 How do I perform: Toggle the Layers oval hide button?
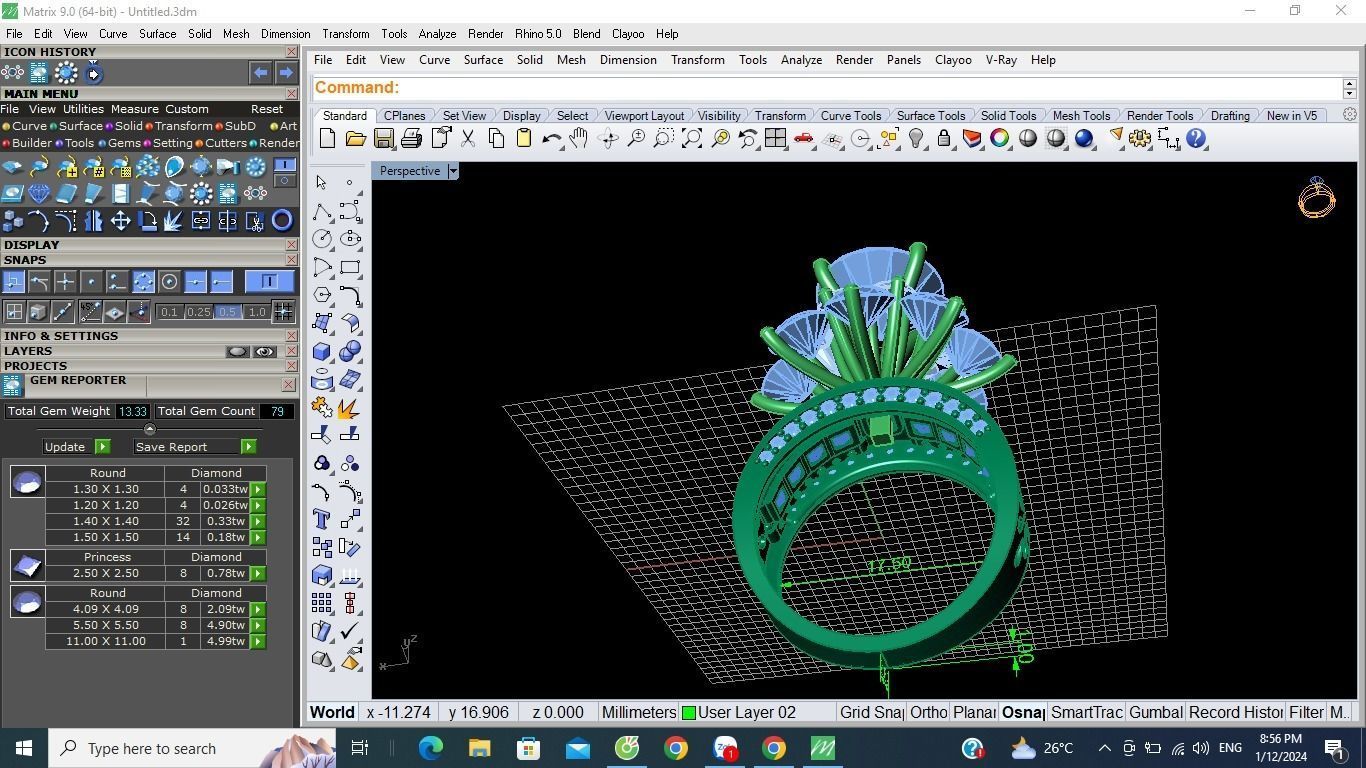(237, 352)
